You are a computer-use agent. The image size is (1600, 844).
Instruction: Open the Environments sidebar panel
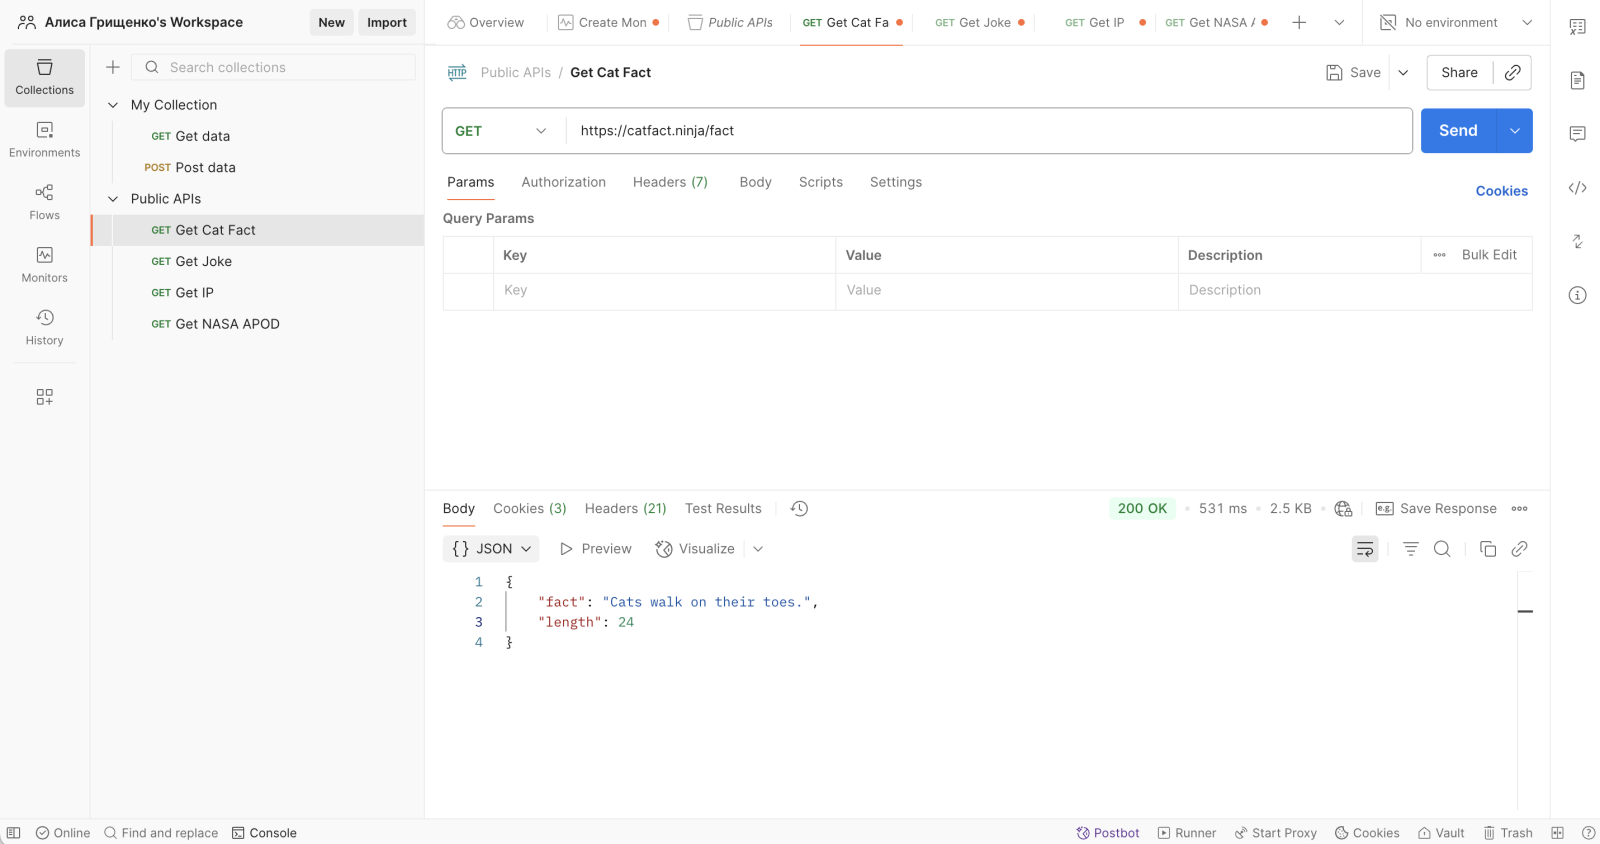coord(44,140)
